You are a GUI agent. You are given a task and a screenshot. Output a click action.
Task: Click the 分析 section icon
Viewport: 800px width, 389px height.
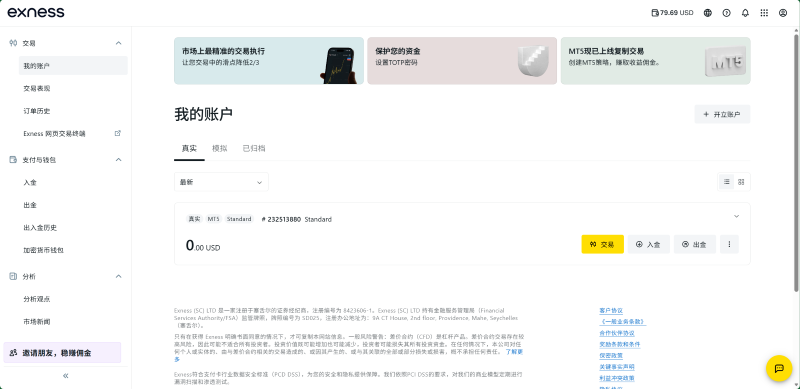(13, 276)
